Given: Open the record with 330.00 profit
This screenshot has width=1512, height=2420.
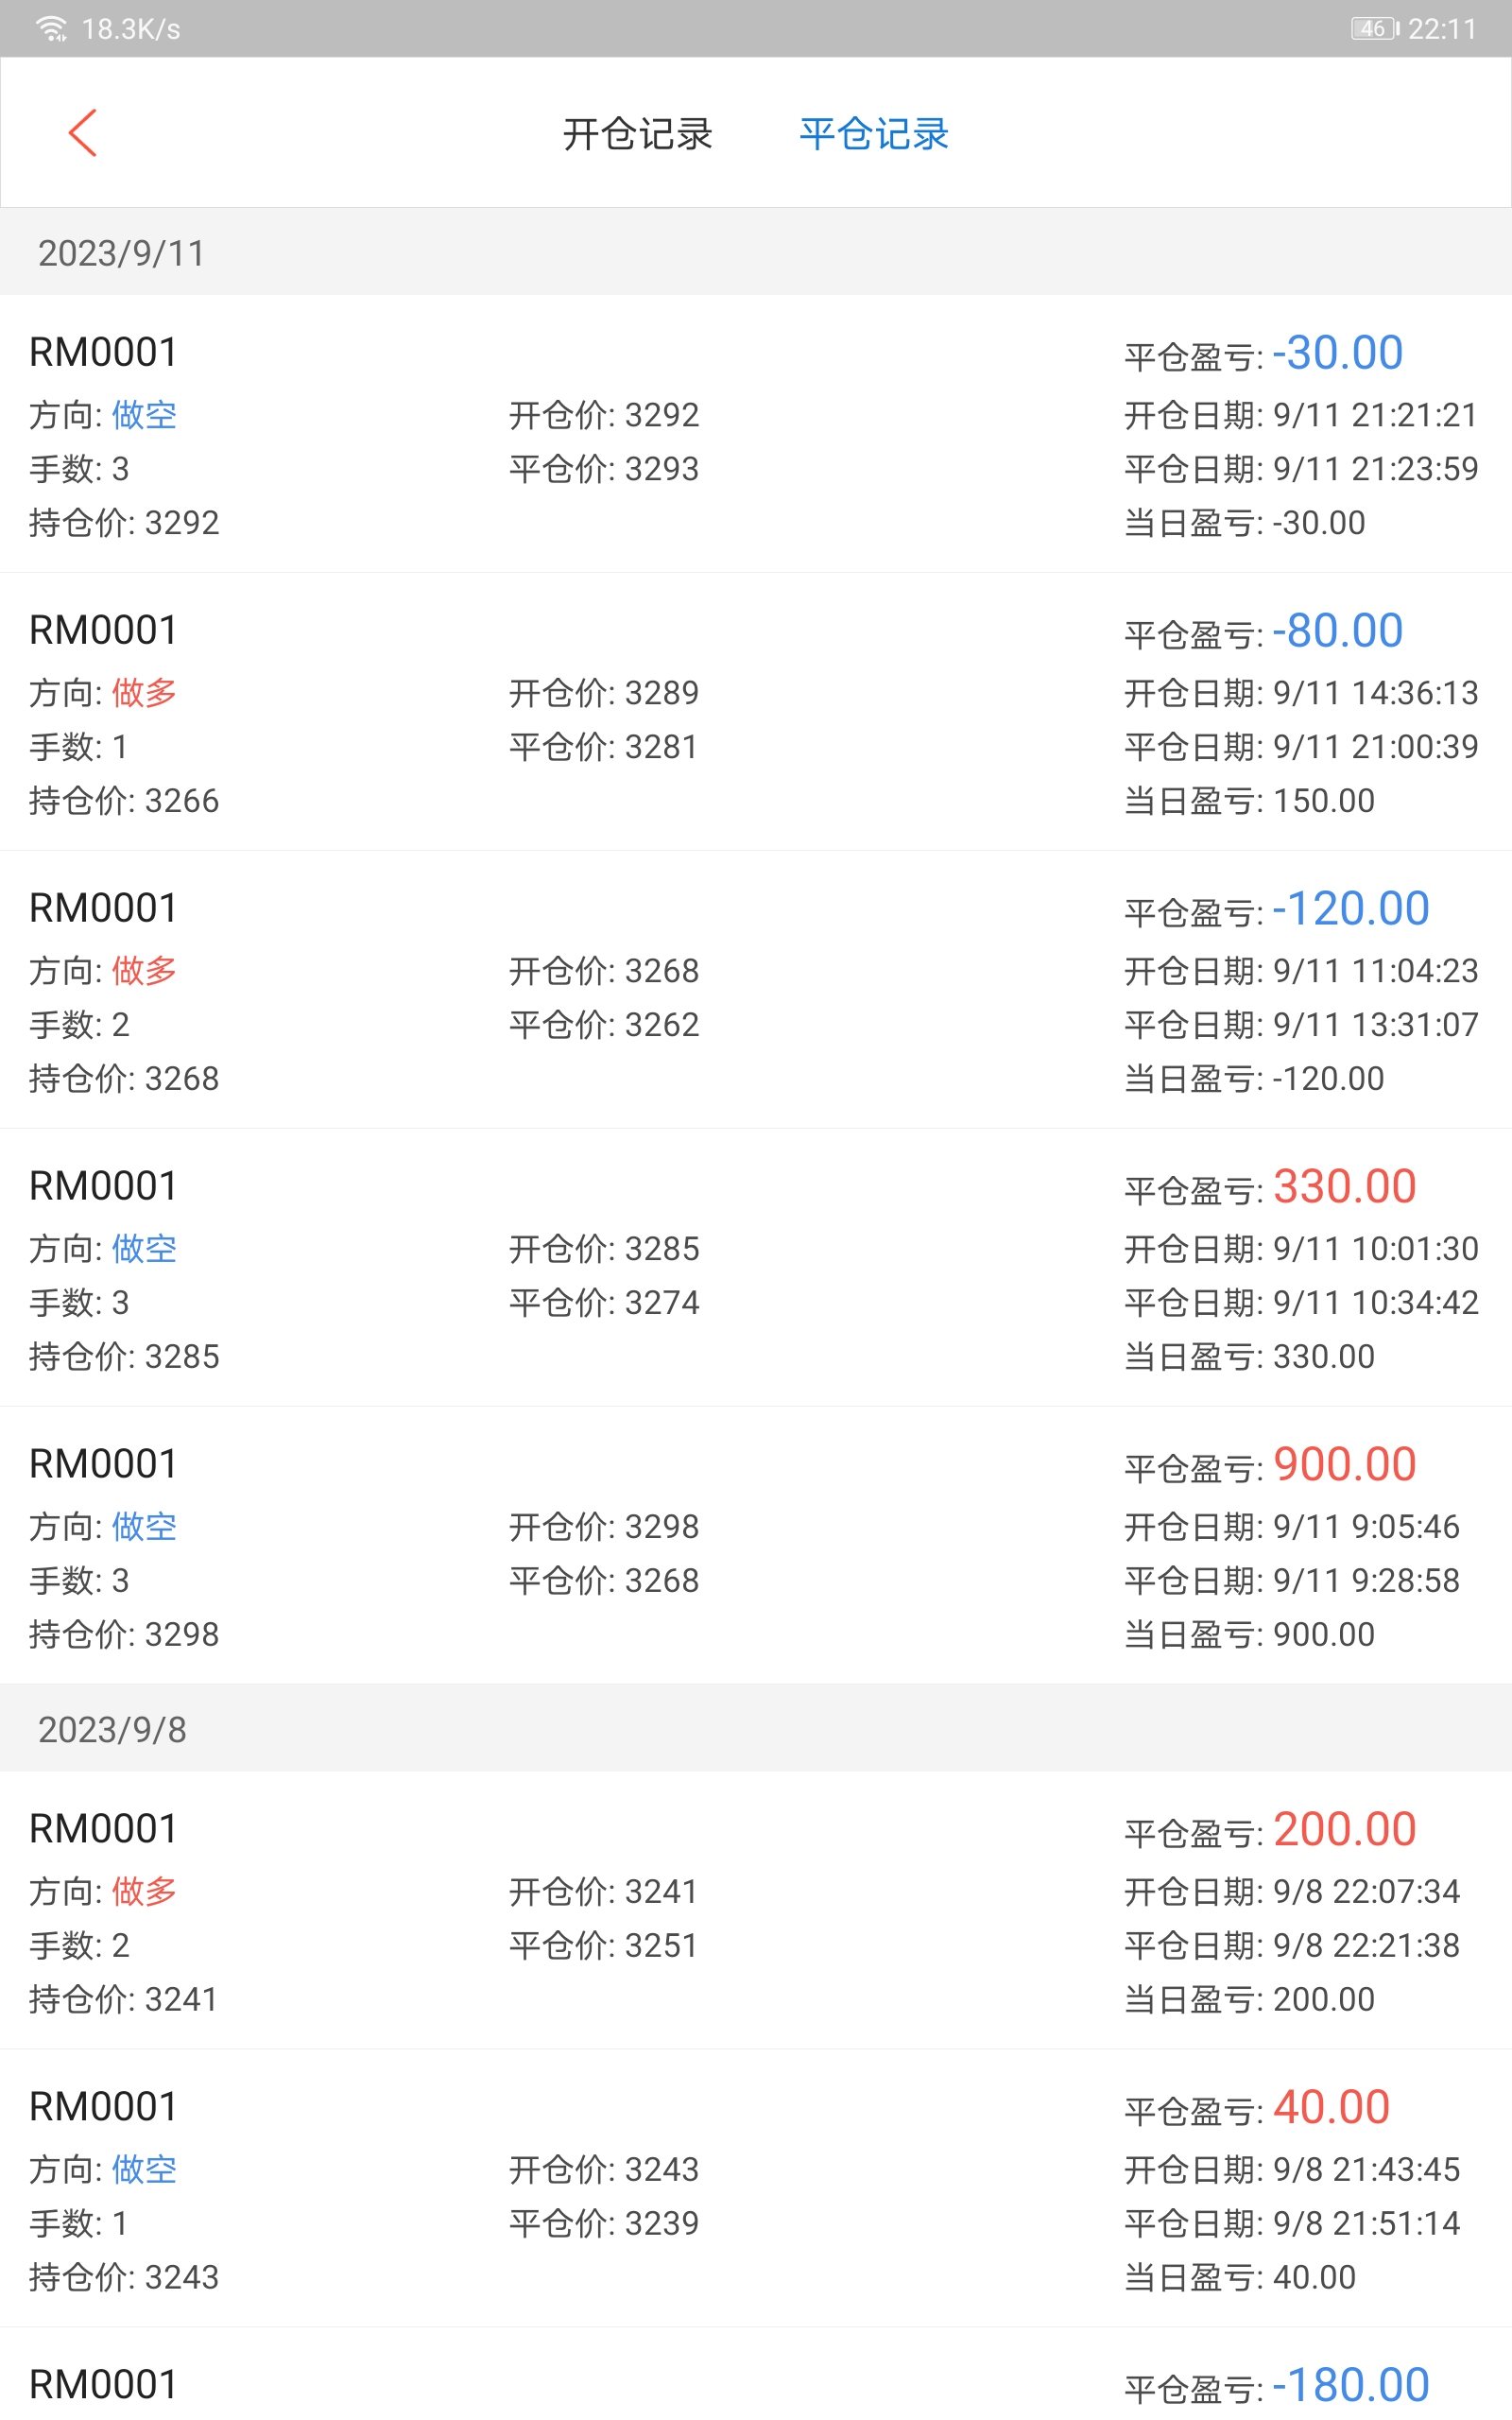Looking at the screenshot, I should [756, 1269].
